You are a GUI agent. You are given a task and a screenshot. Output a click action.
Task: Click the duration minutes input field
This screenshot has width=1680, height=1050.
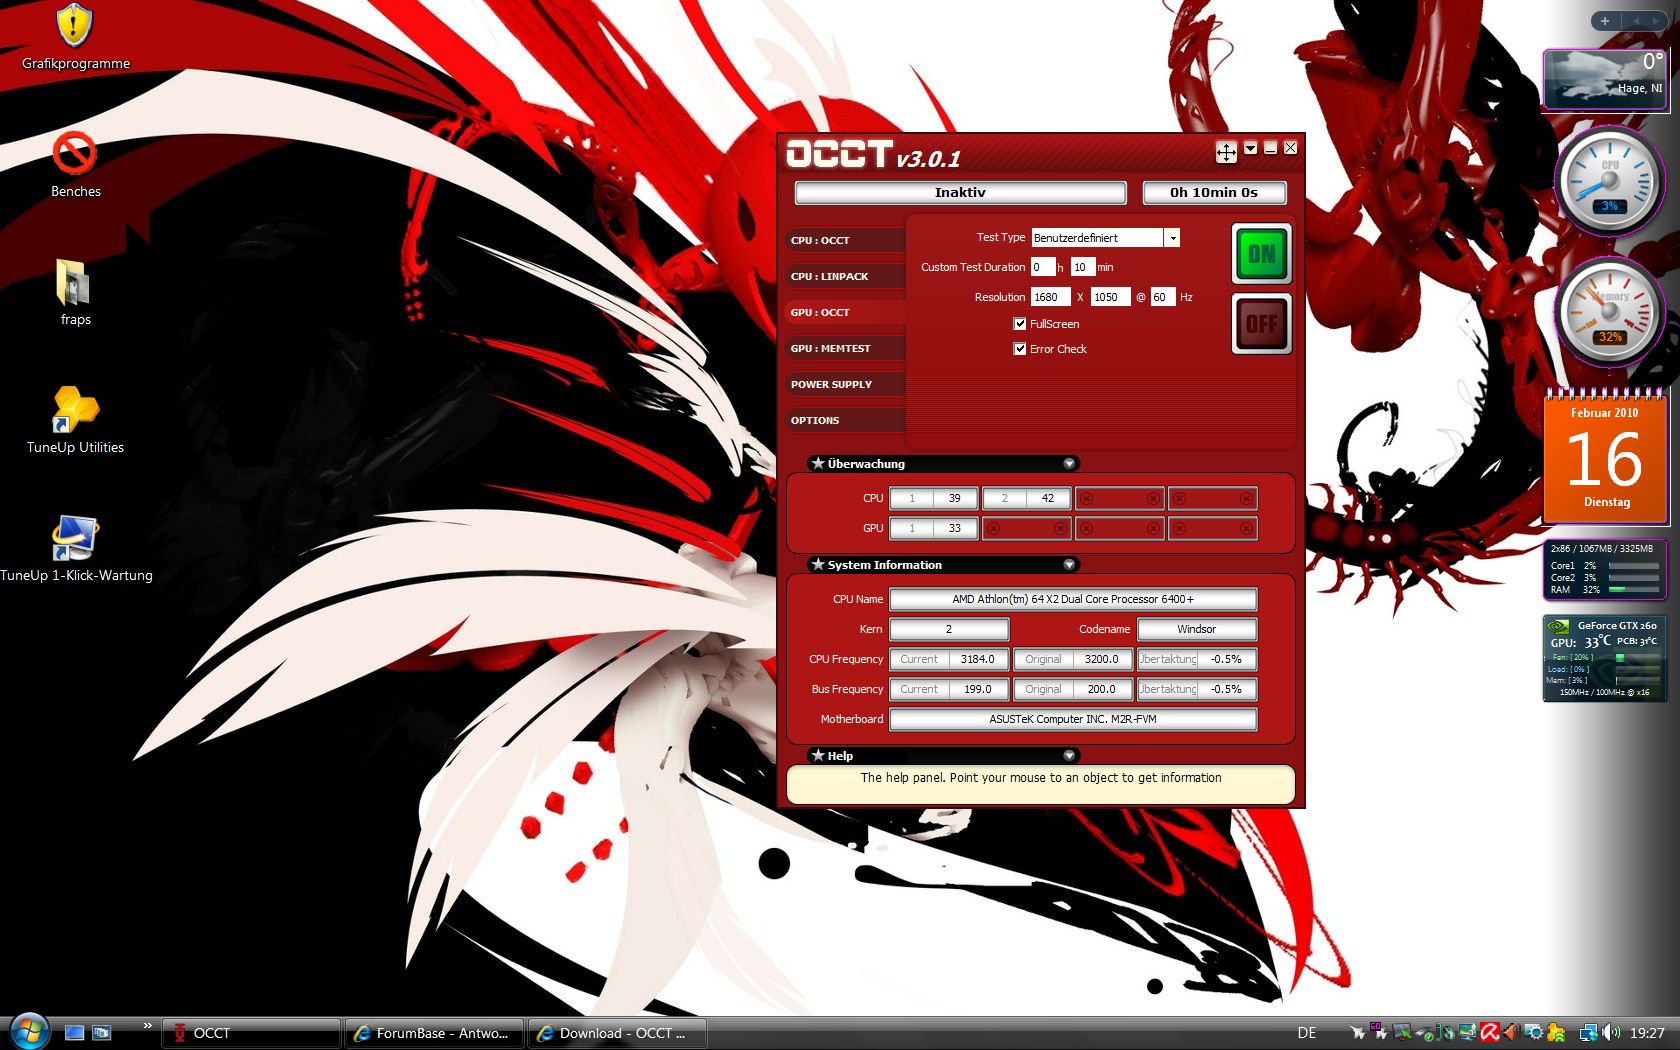click(1082, 267)
